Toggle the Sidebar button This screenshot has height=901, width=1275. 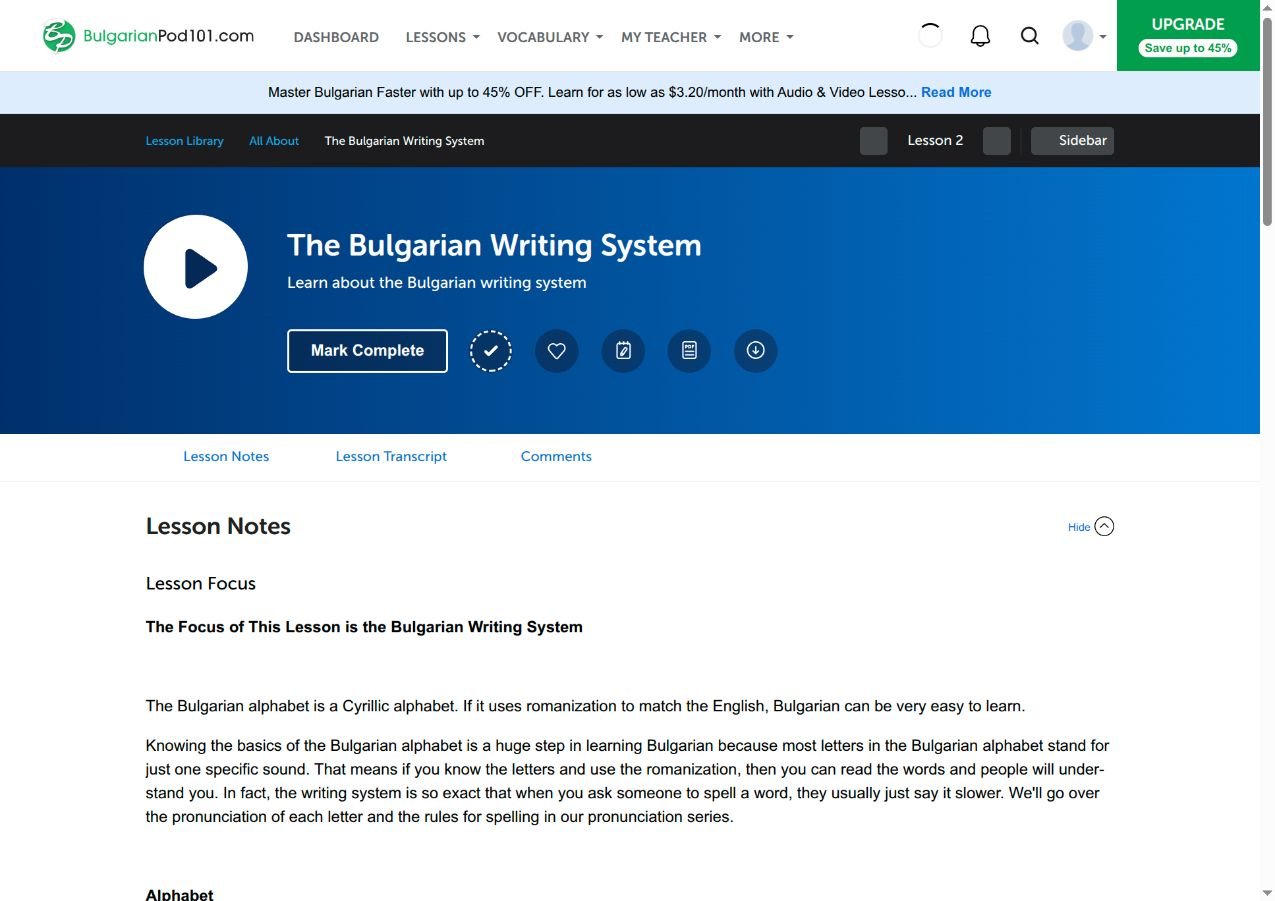point(1072,141)
